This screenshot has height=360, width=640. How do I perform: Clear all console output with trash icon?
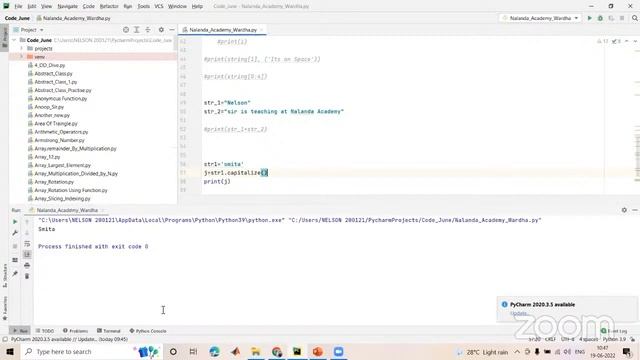[x=27, y=276]
